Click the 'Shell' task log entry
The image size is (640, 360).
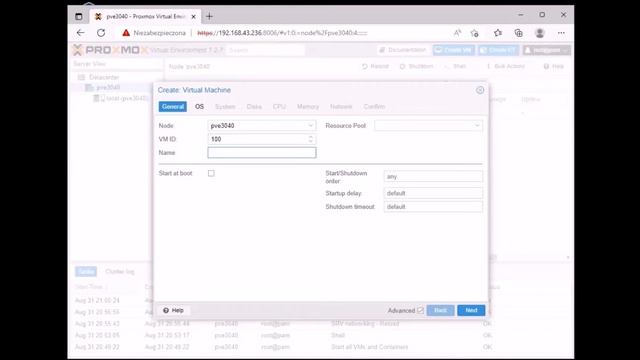[x=338, y=335]
